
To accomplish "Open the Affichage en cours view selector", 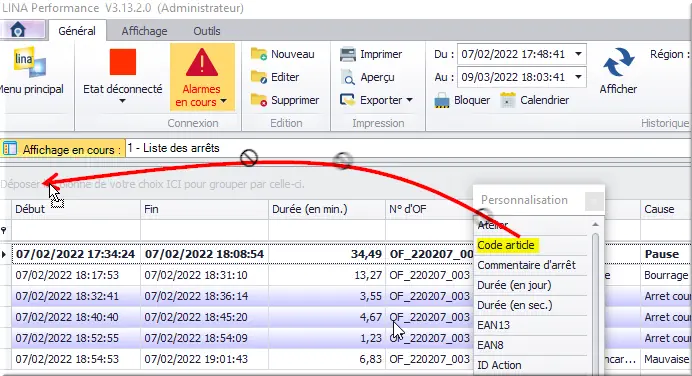I will coord(408,148).
